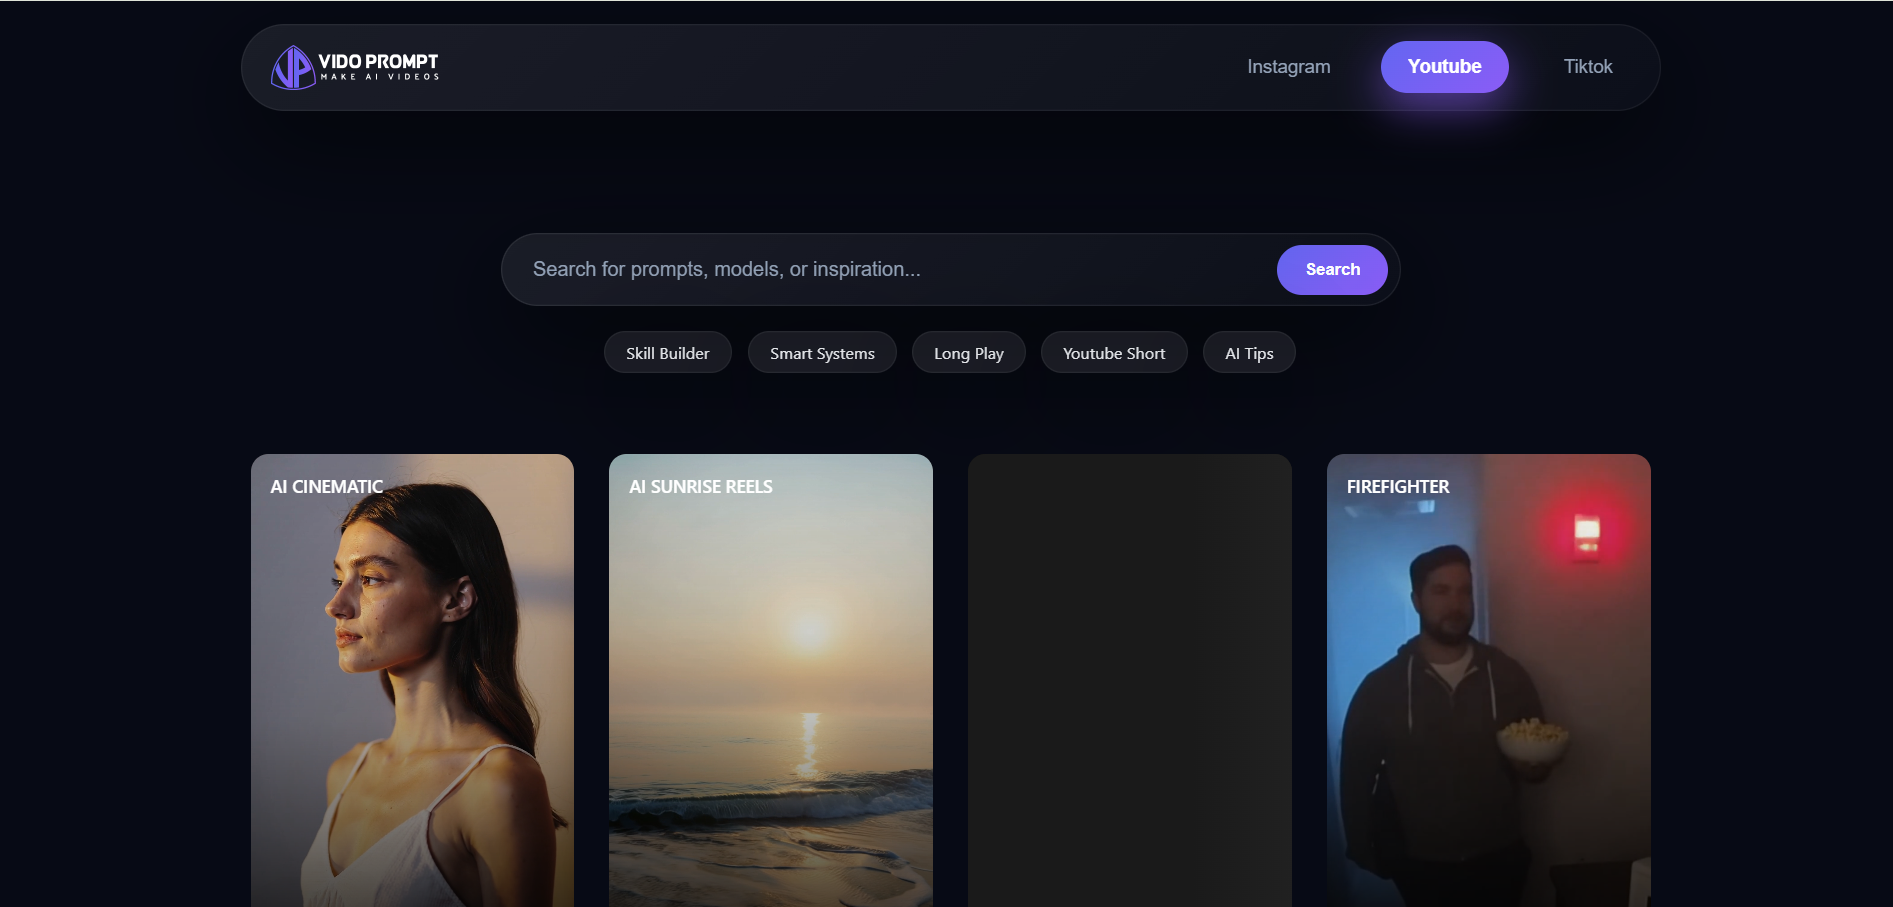This screenshot has height=907, width=1893.
Task: Open the AI Tips category
Action: [1248, 352]
